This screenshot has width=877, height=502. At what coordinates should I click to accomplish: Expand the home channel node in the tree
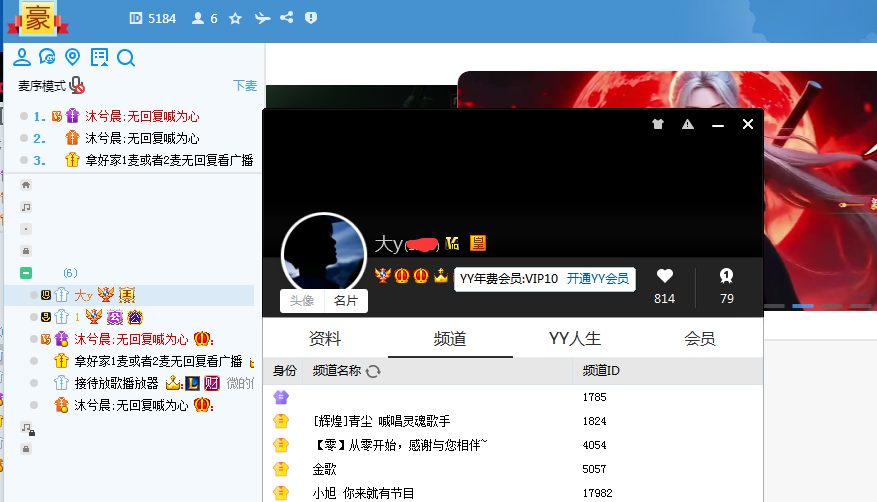(26, 185)
